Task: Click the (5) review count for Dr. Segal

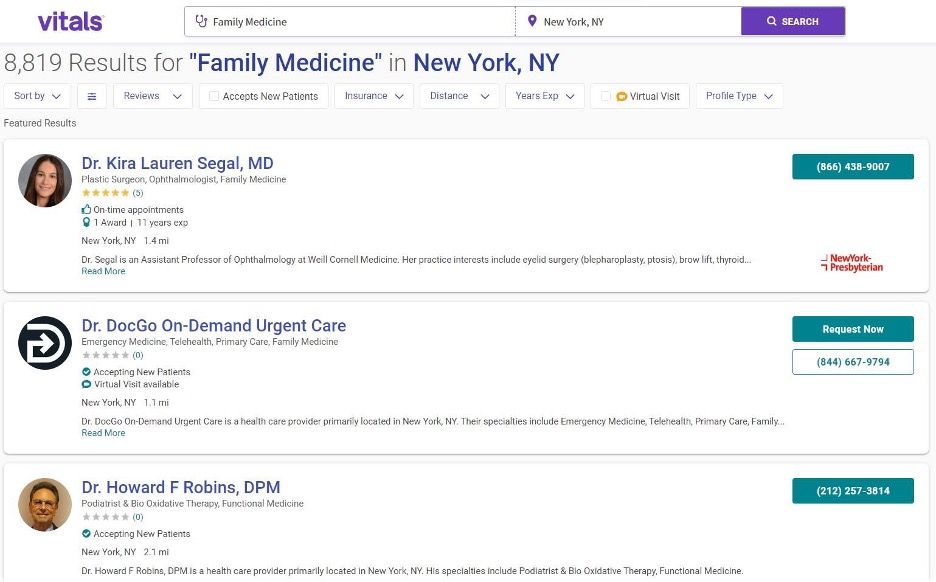Action: (138, 193)
